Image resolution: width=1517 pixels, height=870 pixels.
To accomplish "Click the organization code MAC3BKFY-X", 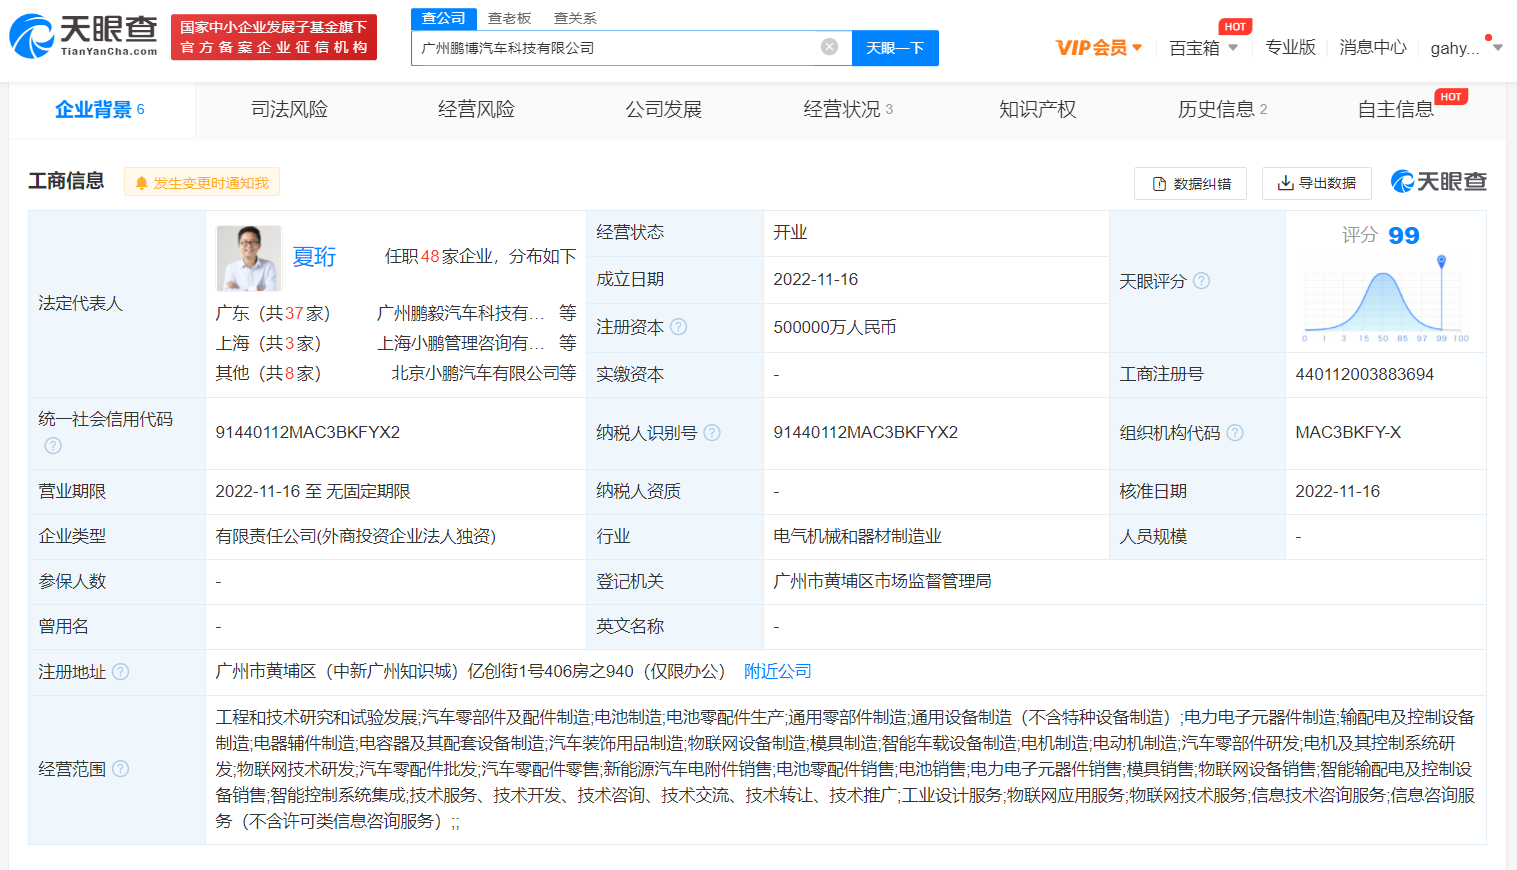I will [x=1348, y=433].
